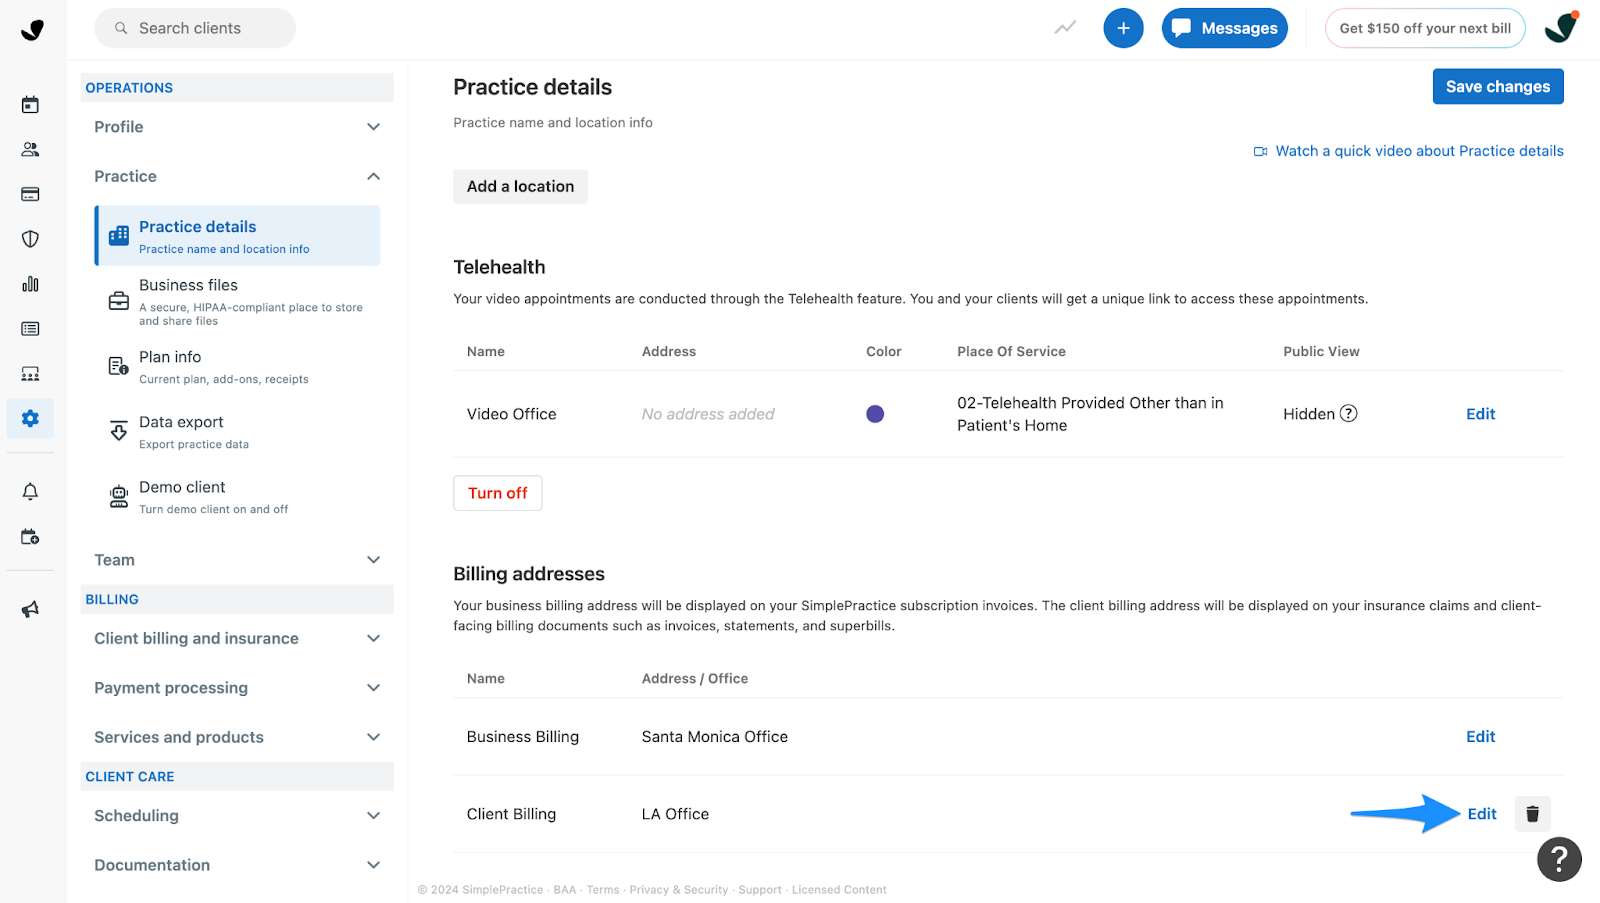The width and height of the screenshot is (1600, 903).
Task: Open Messages from the header
Action: [1224, 28]
